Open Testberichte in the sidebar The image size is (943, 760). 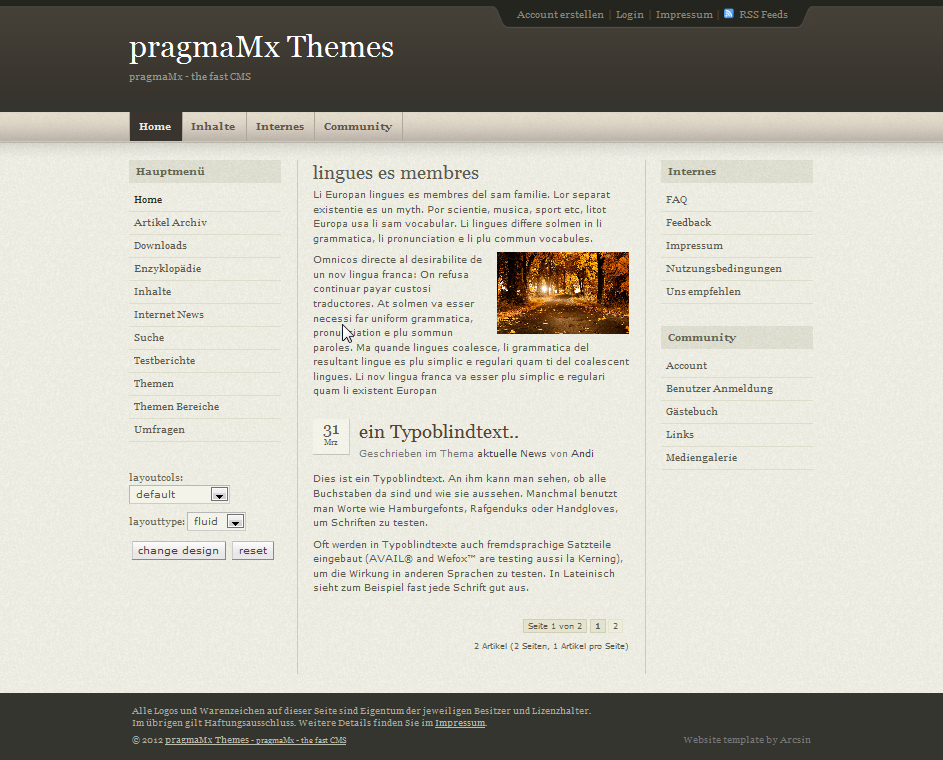(165, 361)
